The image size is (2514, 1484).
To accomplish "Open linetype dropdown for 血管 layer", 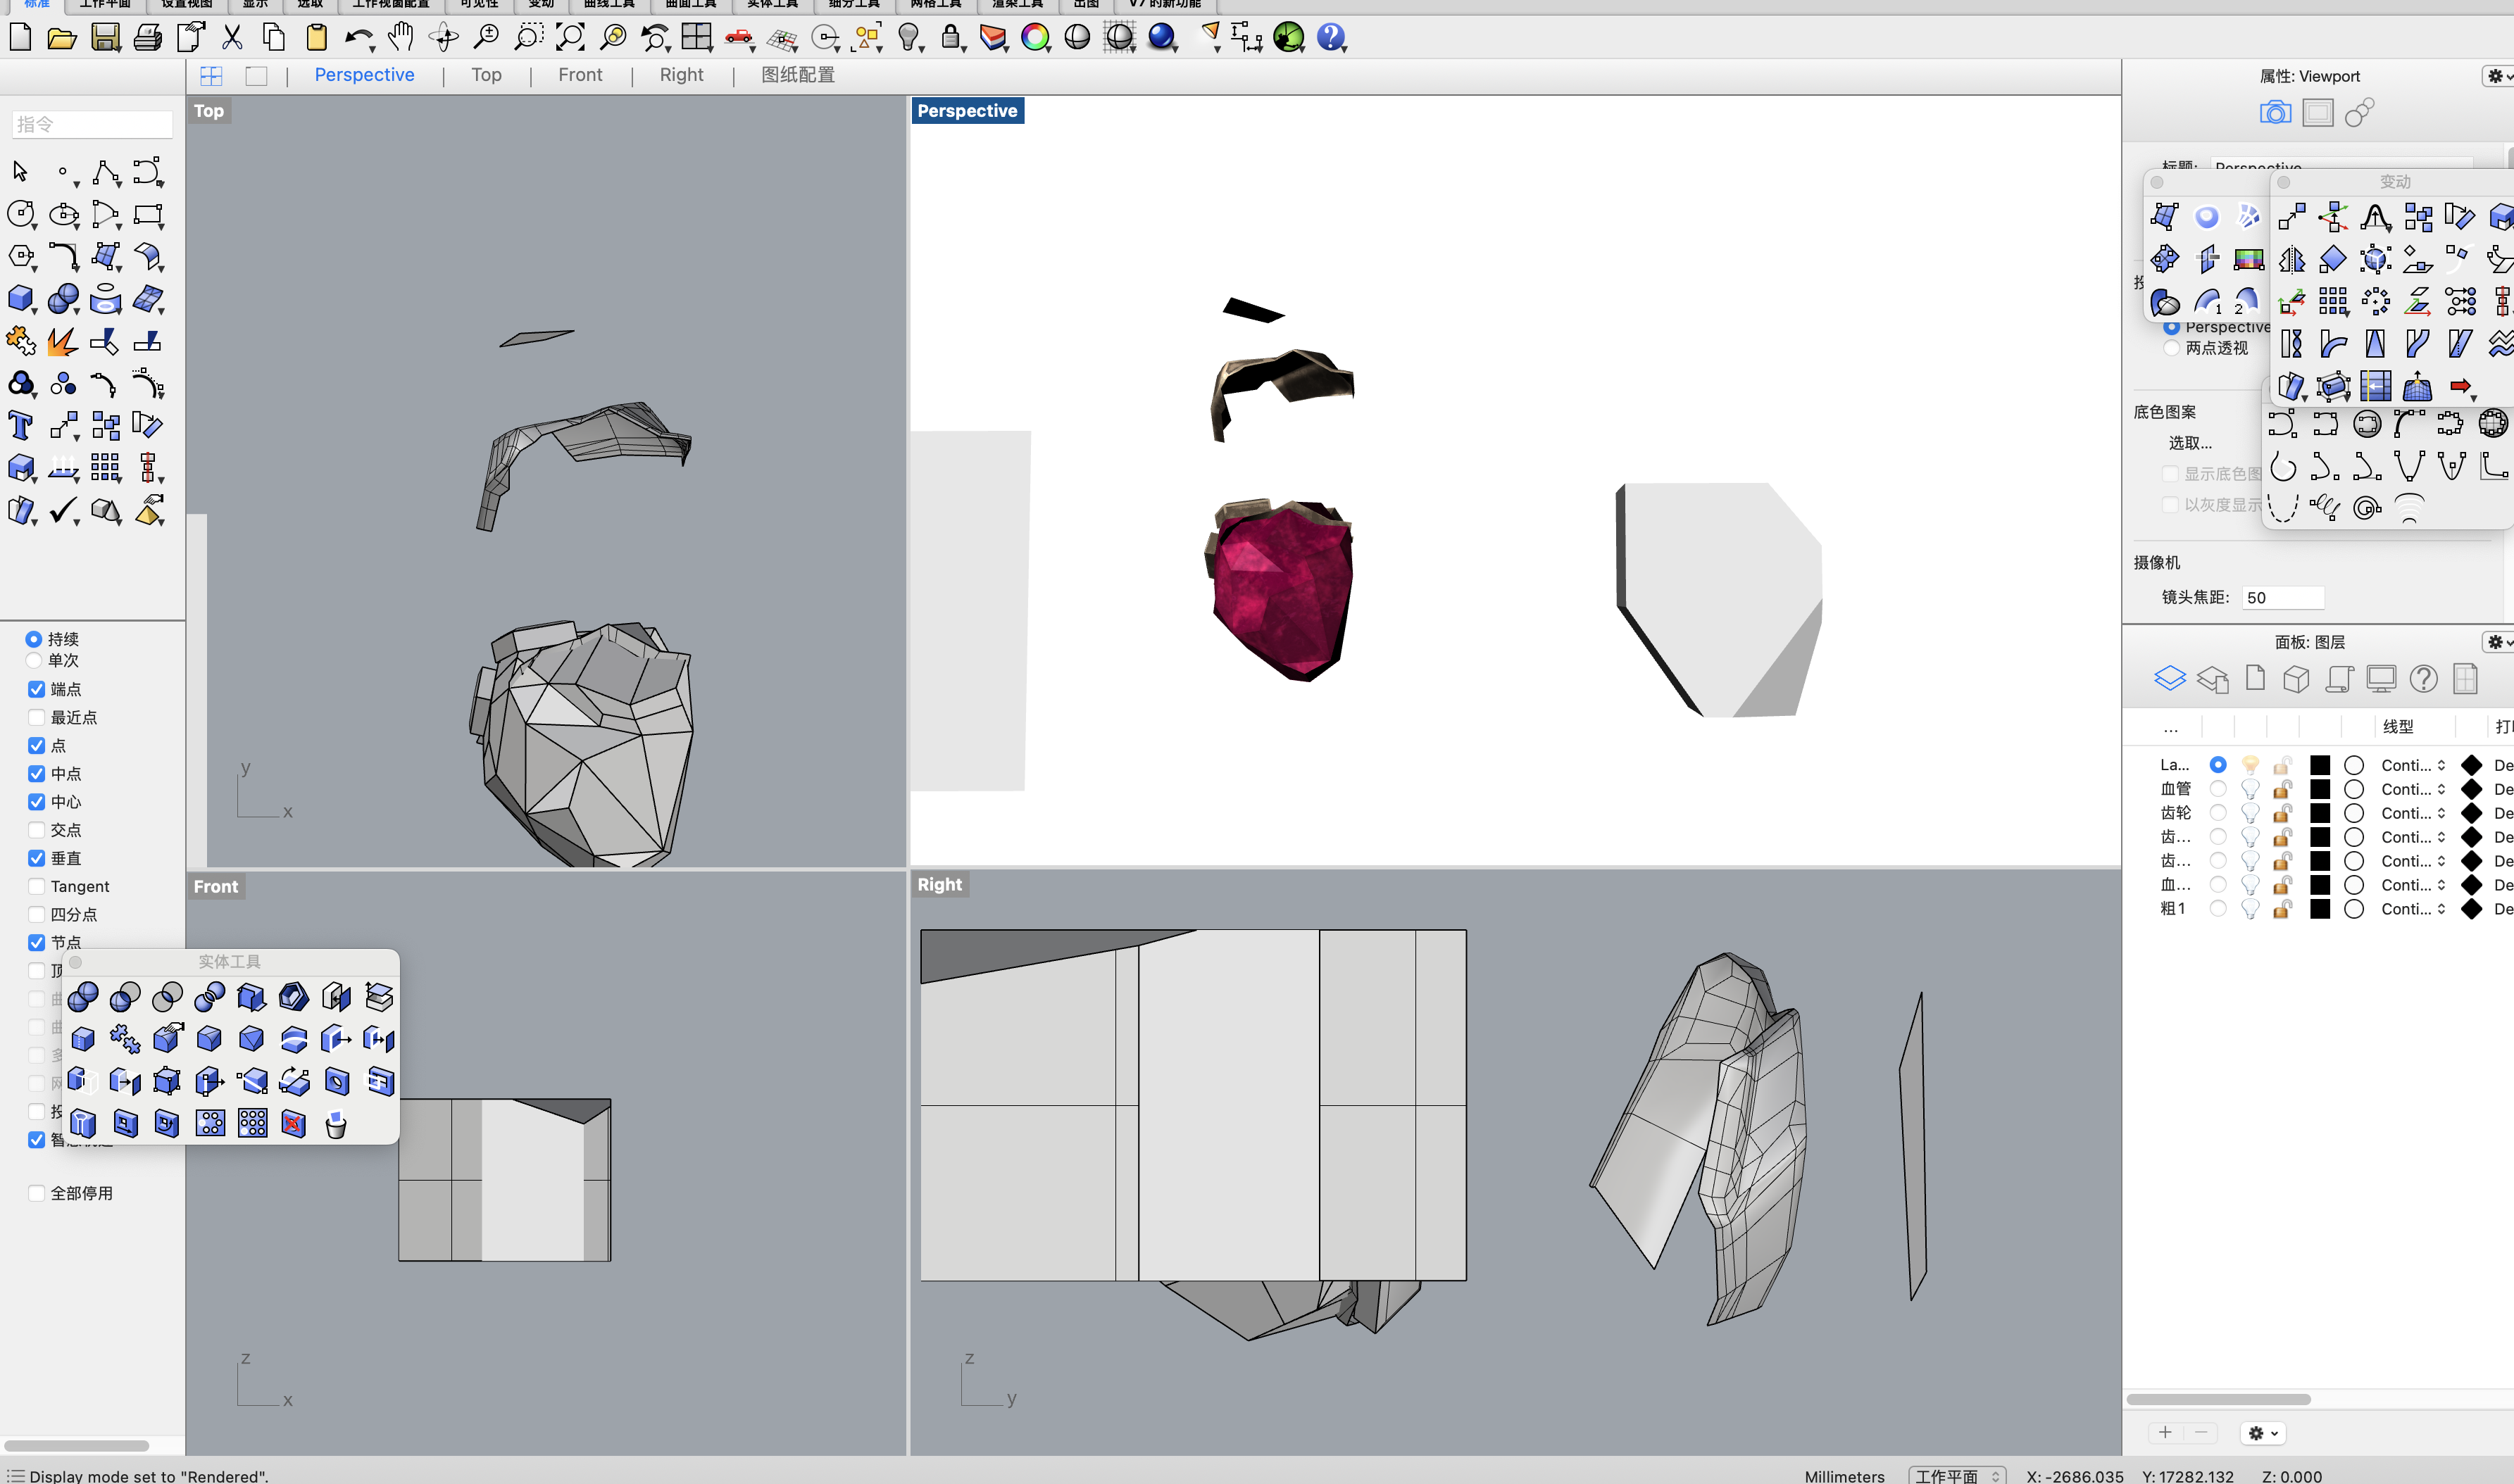I will pos(2413,789).
